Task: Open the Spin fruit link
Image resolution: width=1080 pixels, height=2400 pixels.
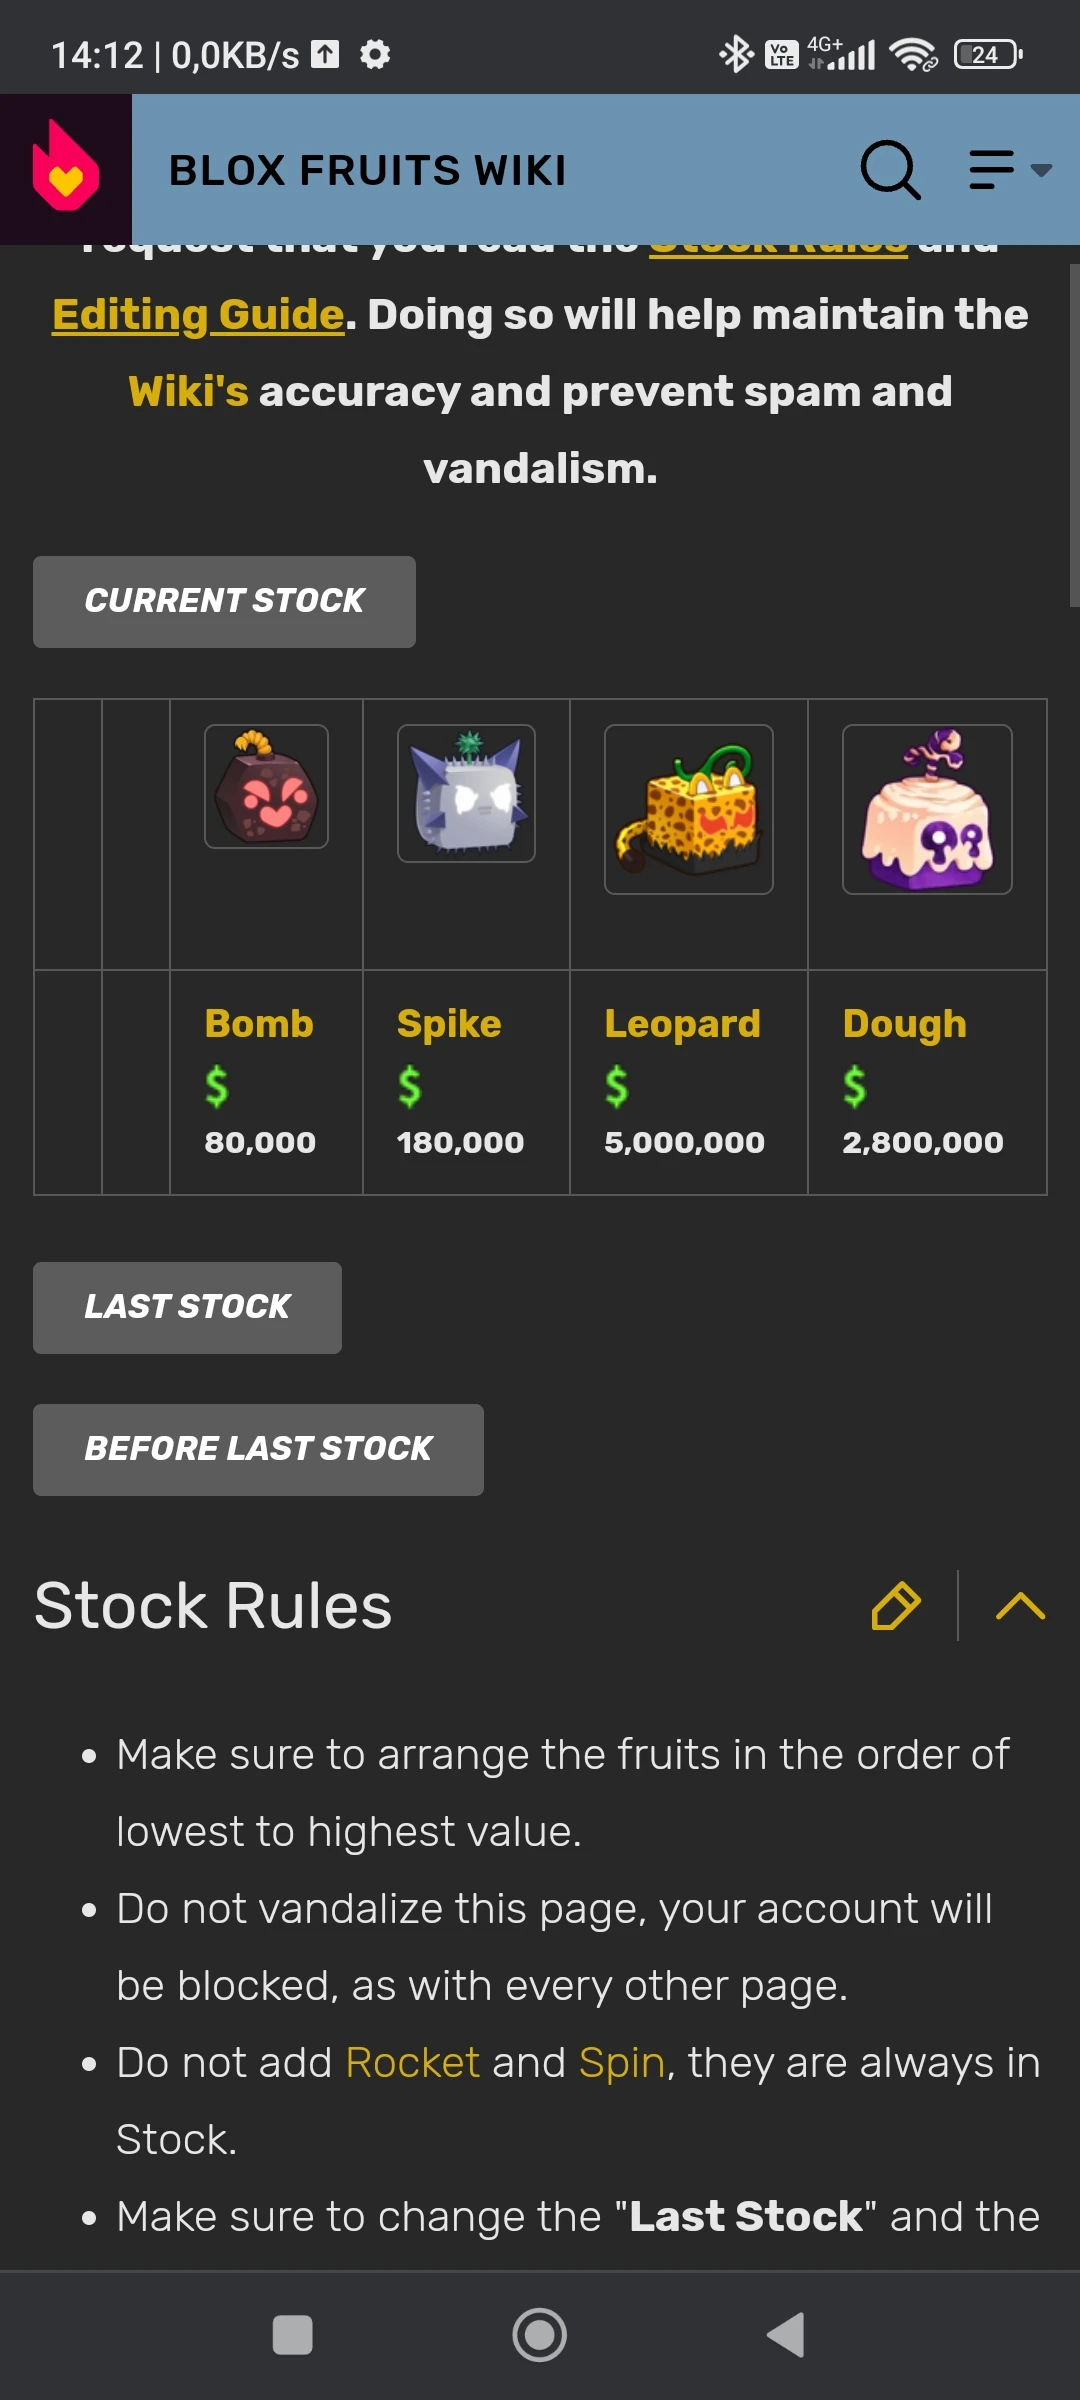Action: [x=621, y=2062]
